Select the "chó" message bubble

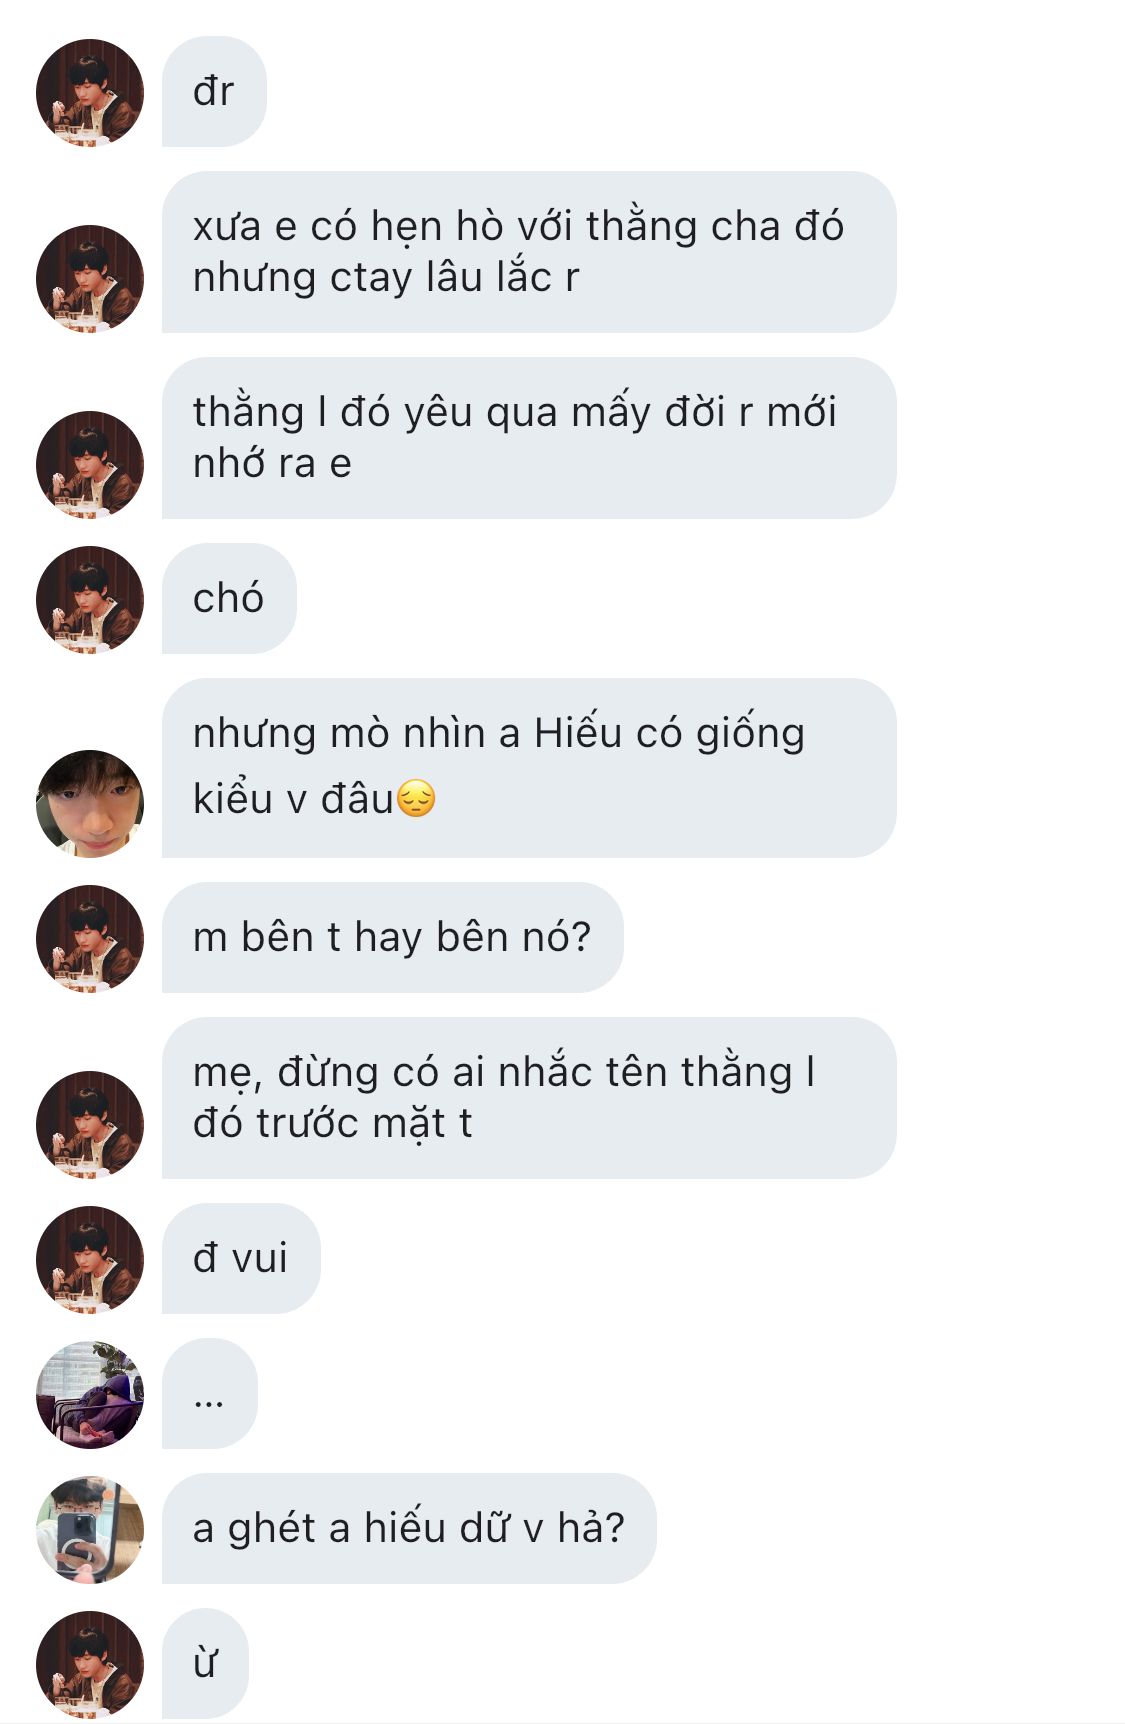click(229, 598)
